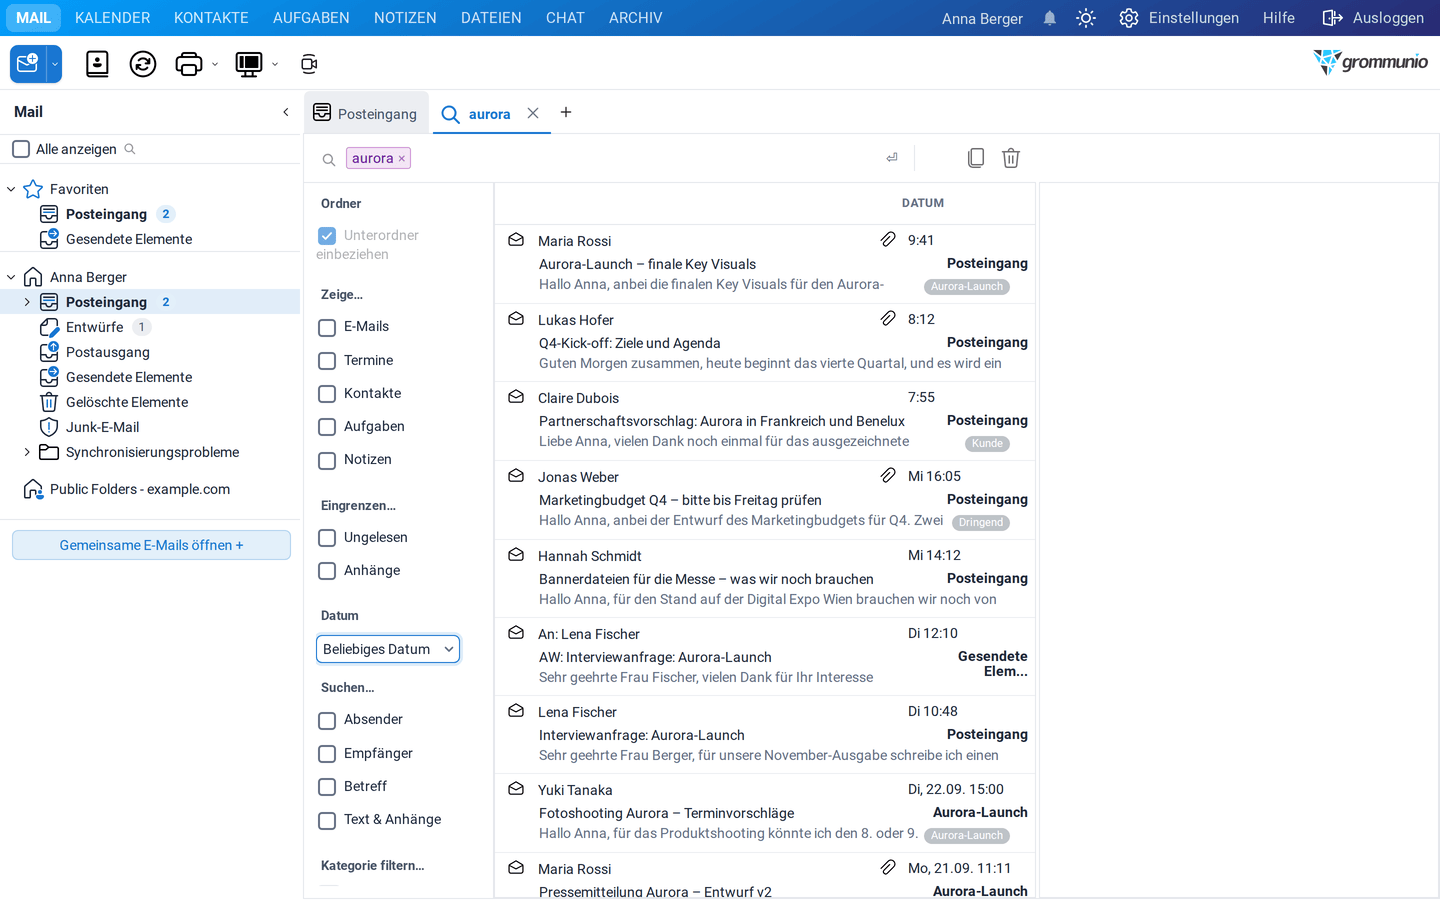Check the Ungelesen filter
Viewport: 1440px width, 900px height.
pos(327,538)
